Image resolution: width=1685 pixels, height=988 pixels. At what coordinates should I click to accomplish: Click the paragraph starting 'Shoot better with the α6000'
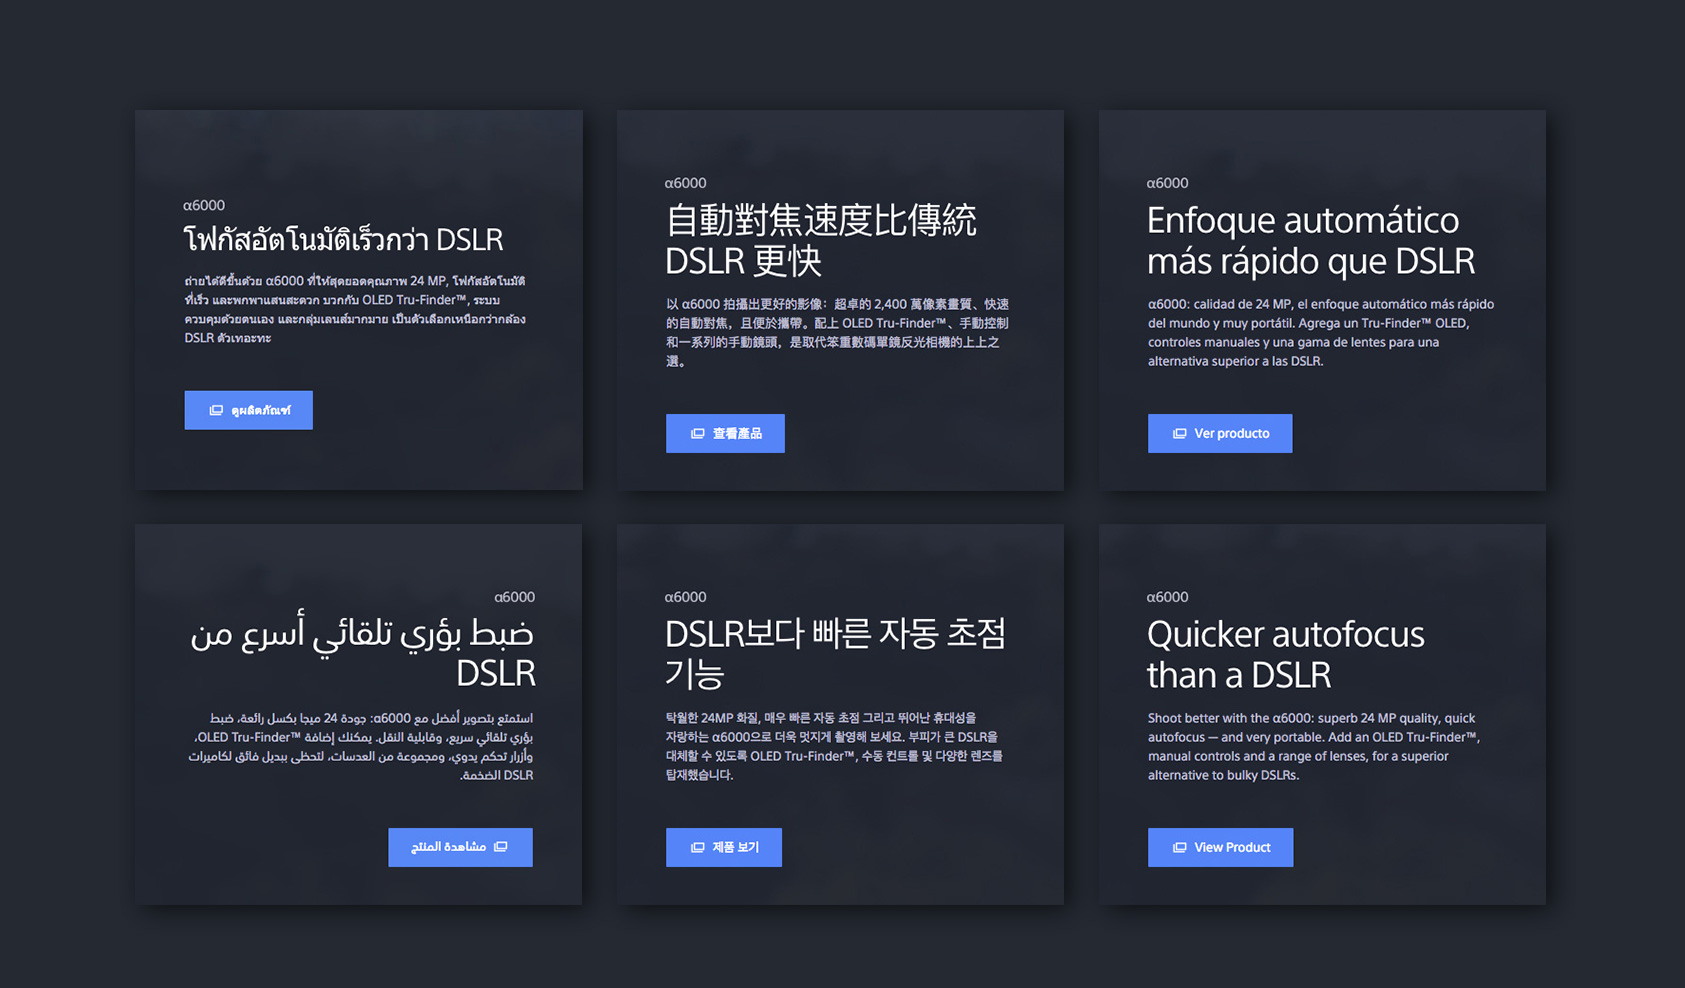pyautogui.click(x=1314, y=746)
